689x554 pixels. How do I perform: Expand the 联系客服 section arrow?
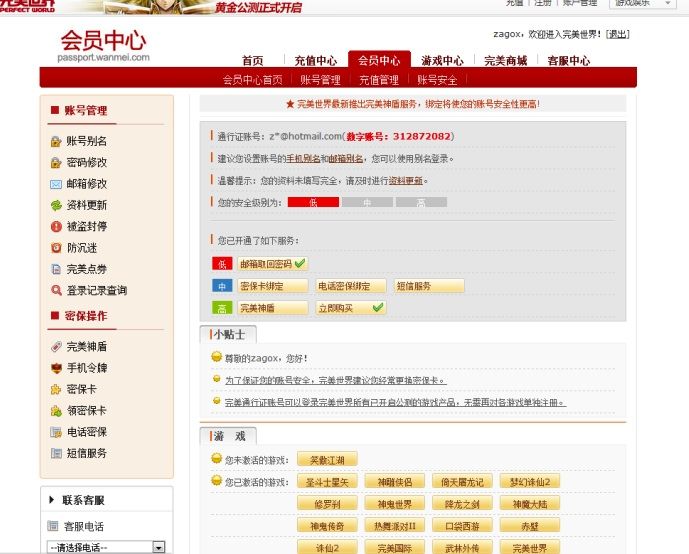51,500
